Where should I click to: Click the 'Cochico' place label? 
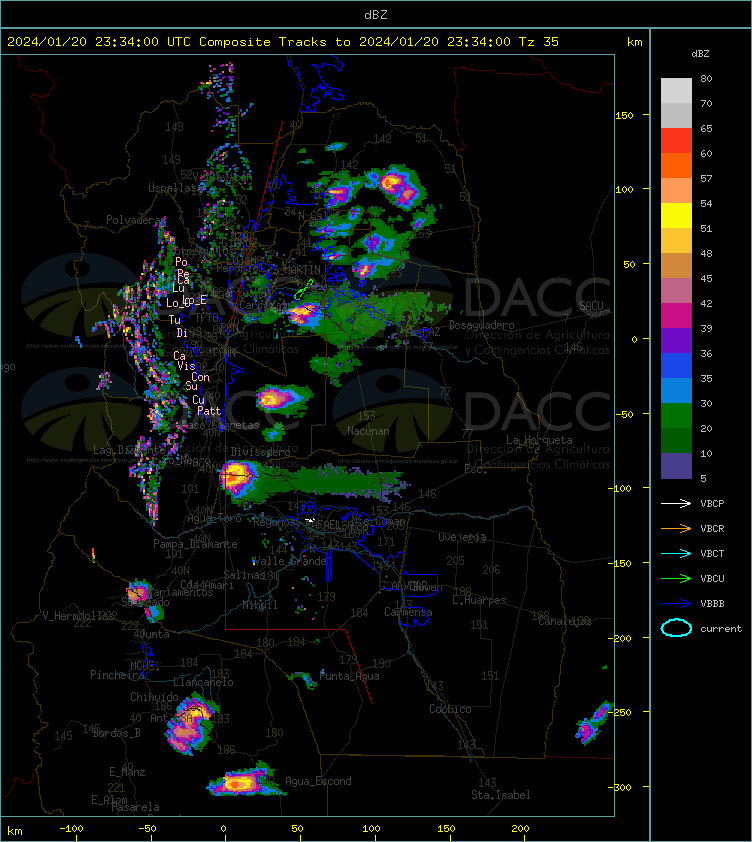point(450,709)
